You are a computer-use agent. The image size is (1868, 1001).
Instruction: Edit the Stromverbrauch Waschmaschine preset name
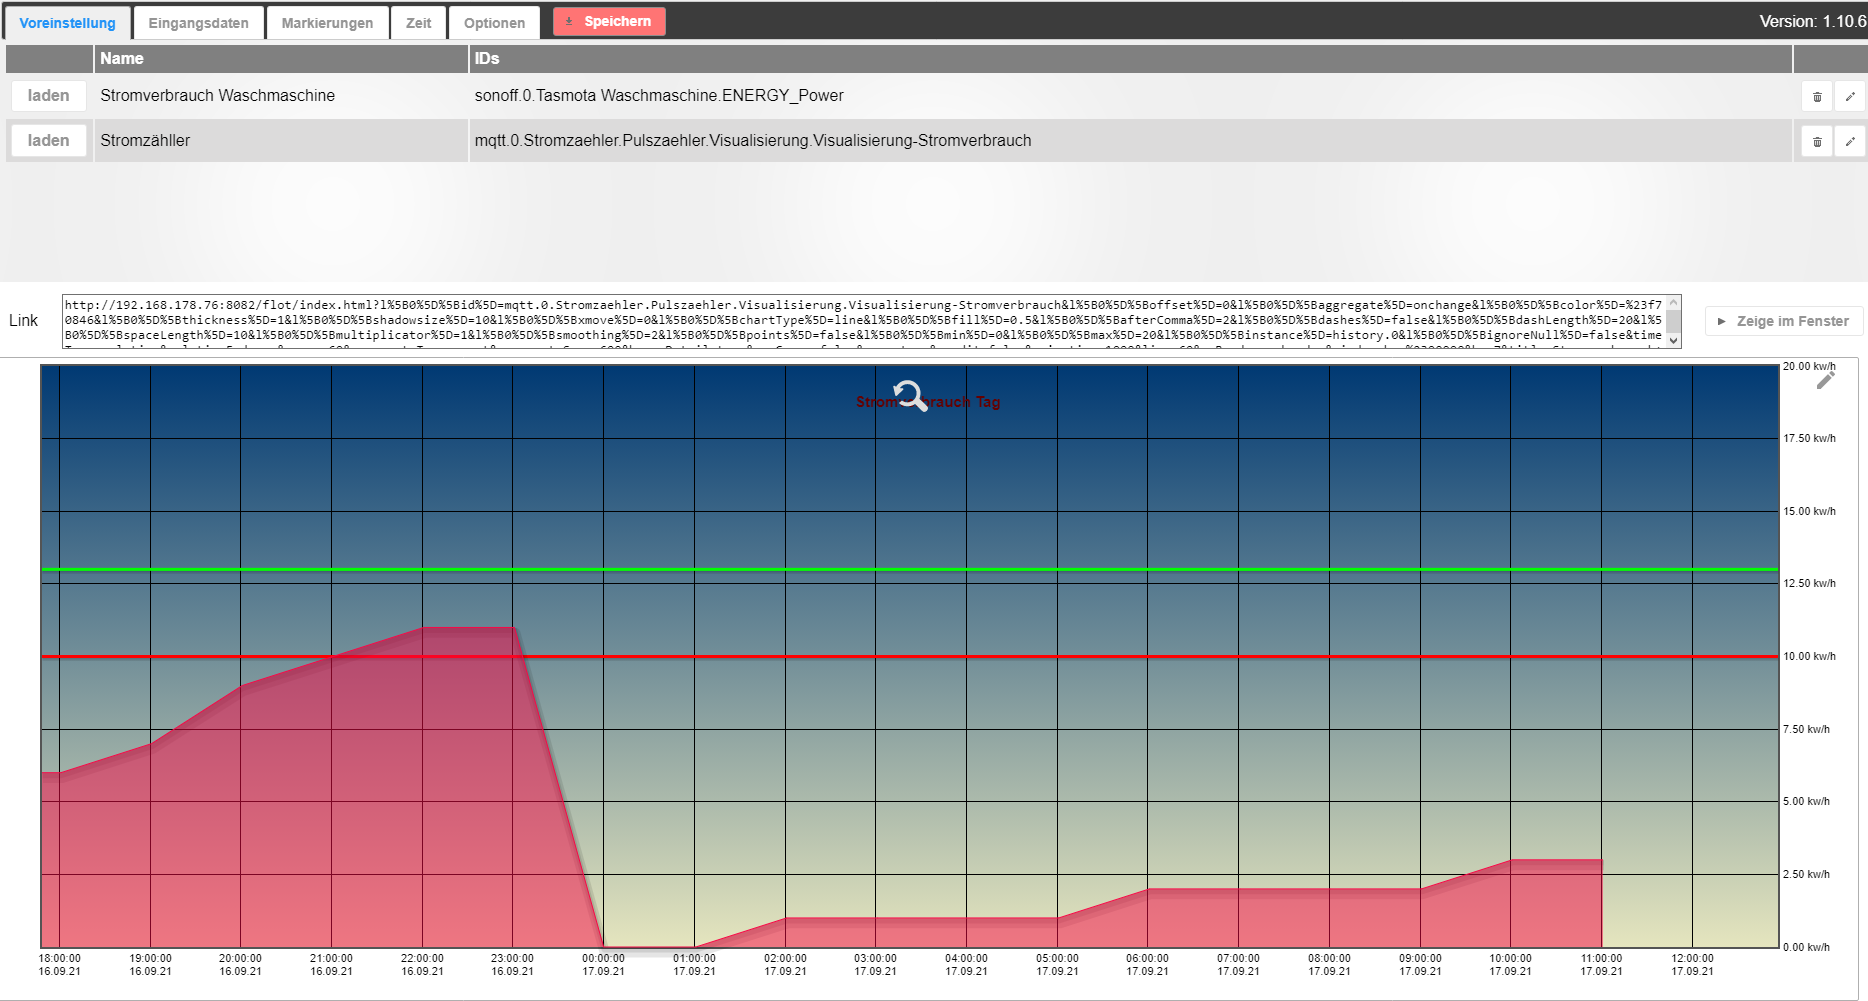tap(1851, 96)
